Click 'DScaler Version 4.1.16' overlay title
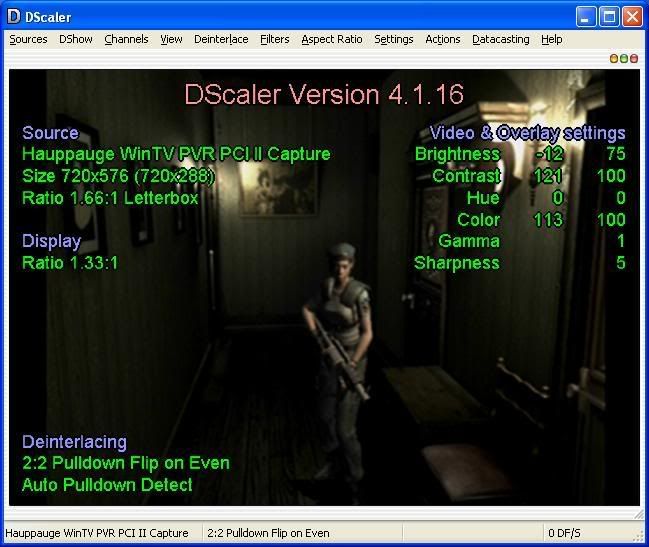Image resolution: width=649 pixels, height=547 pixels. (324, 94)
